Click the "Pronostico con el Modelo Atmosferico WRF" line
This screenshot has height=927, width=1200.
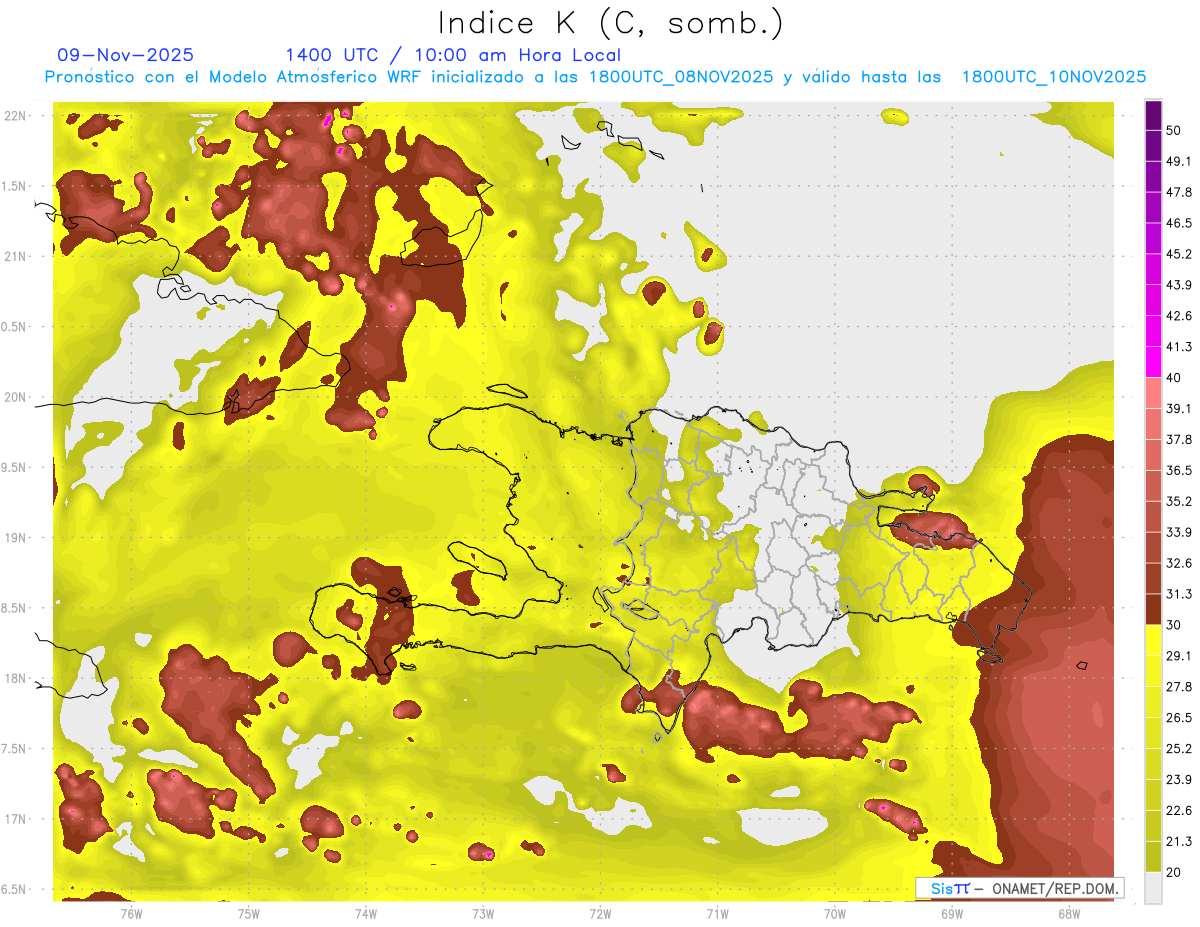(x=595, y=77)
